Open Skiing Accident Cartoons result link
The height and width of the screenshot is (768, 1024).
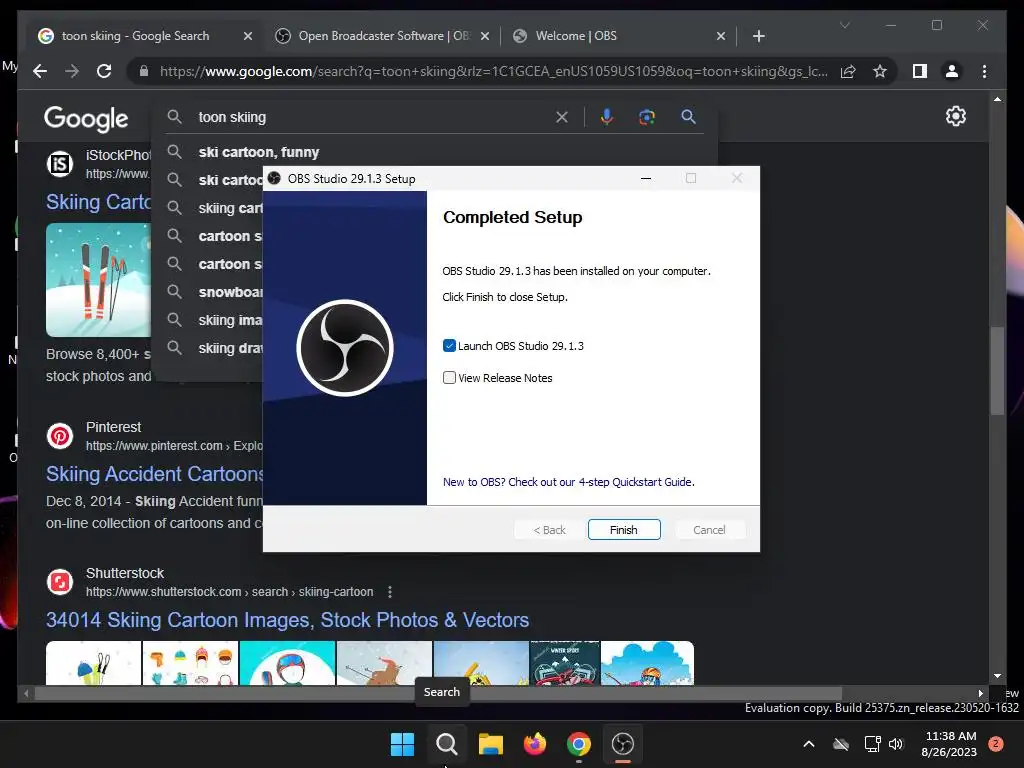click(154, 473)
